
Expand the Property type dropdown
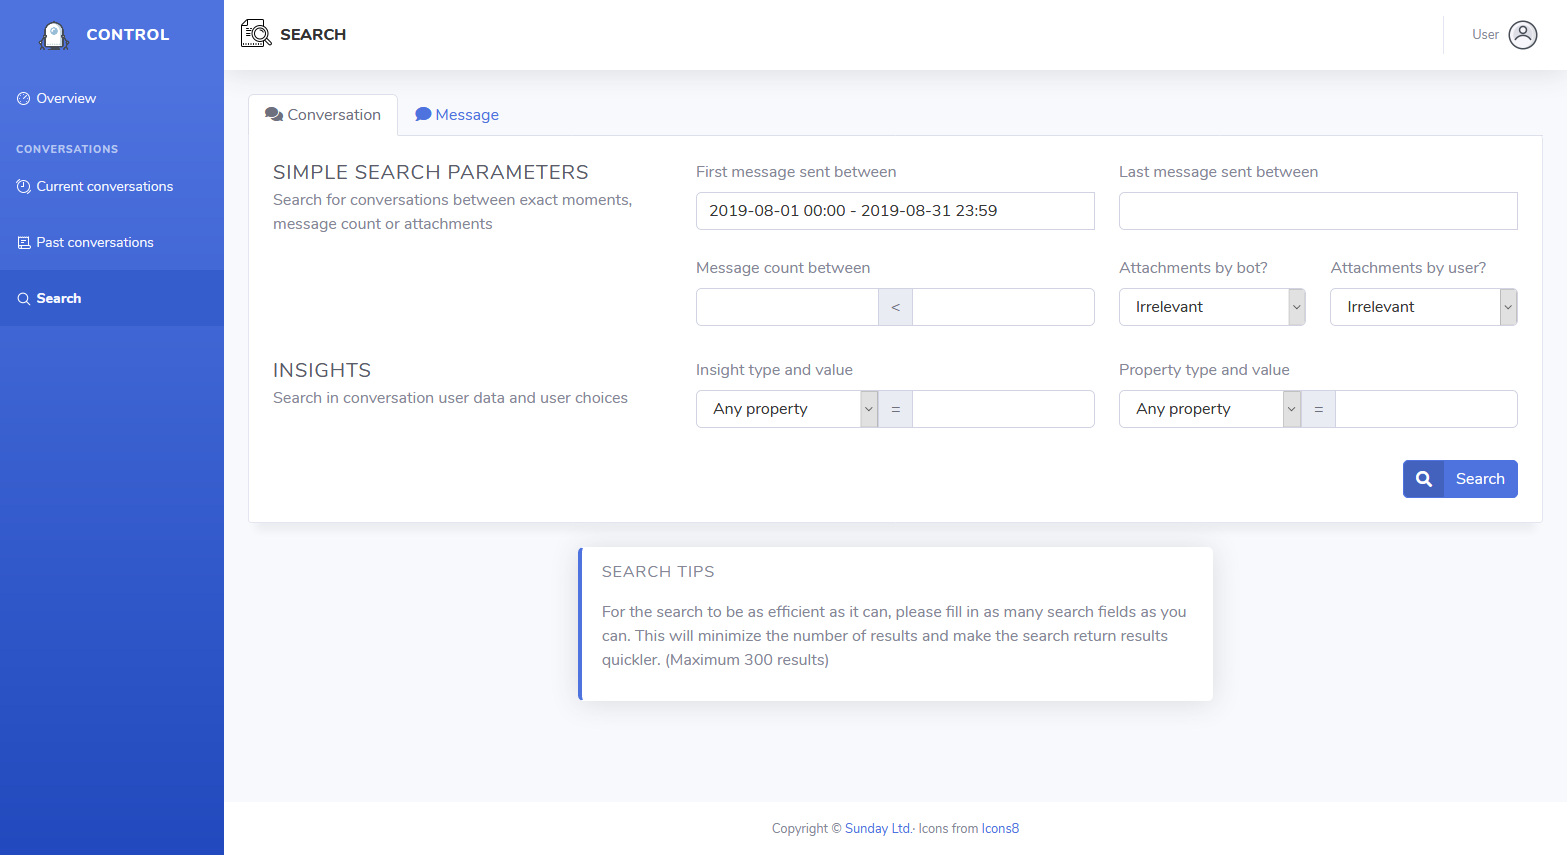pos(1209,409)
